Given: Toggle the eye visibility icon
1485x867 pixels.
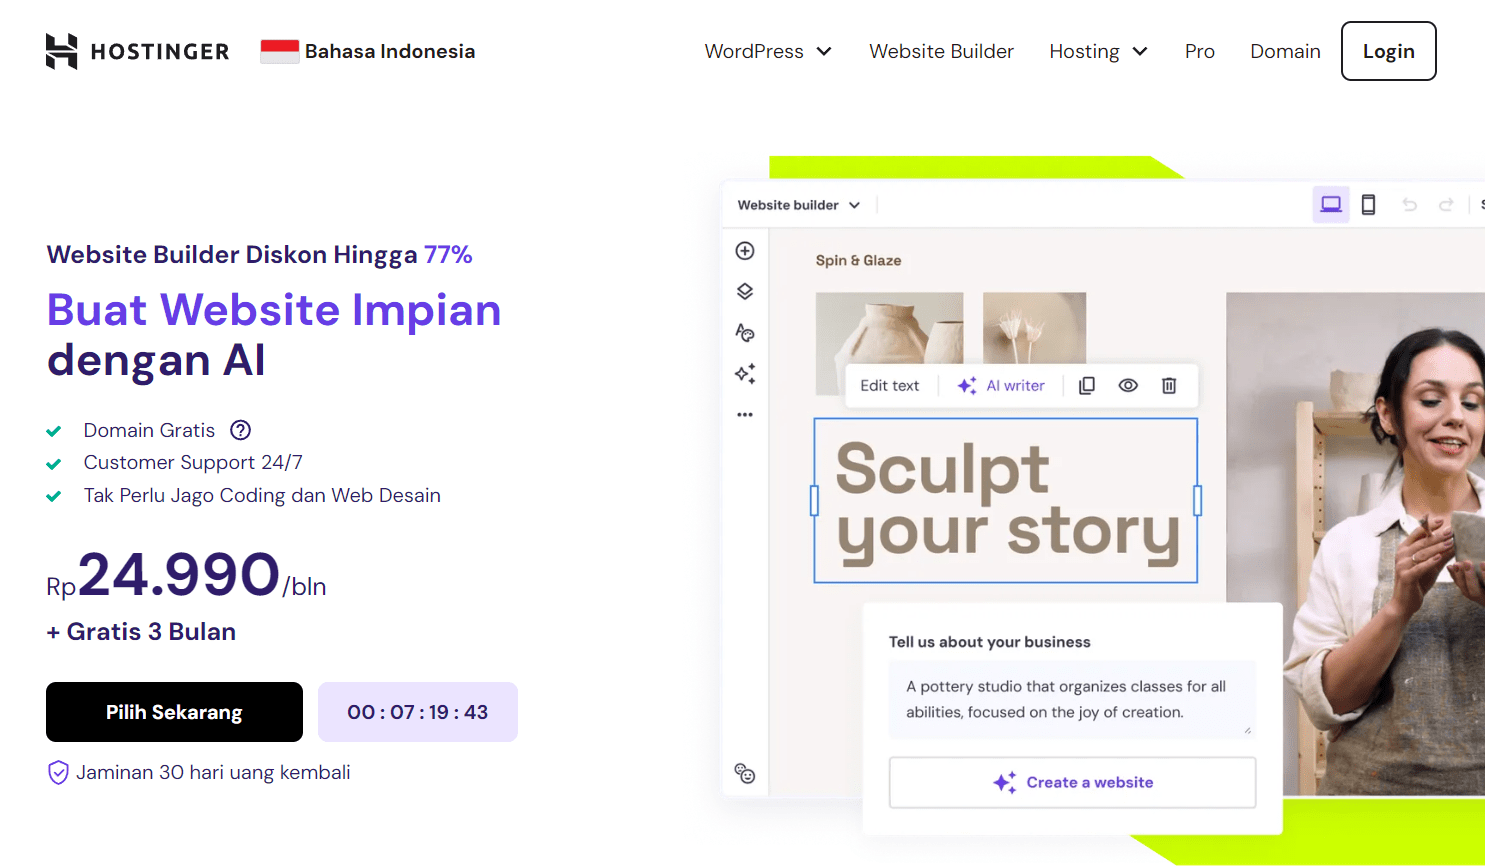Looking at the screenshot, I should pos(1128,386).
